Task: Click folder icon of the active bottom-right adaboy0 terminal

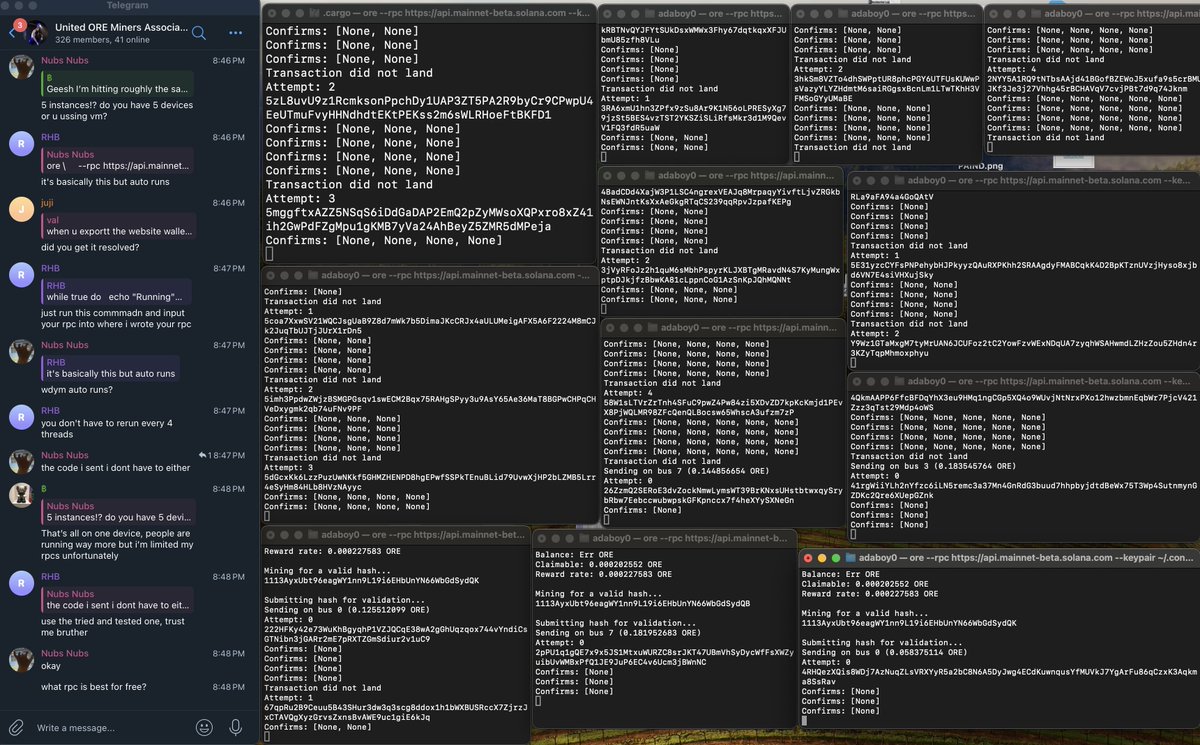Action: tap(852, 557)
